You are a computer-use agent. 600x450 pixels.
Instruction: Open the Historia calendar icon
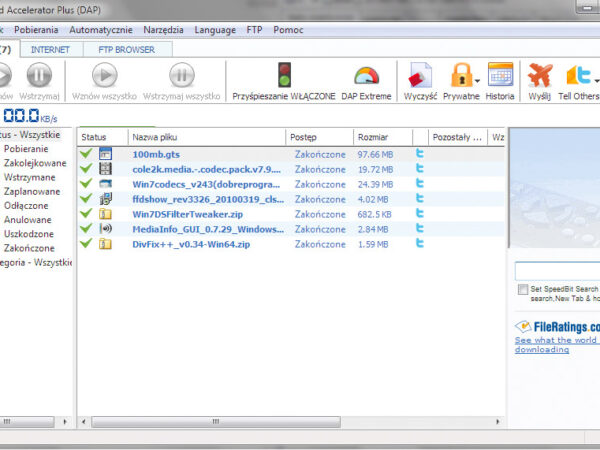coord(500,75)
